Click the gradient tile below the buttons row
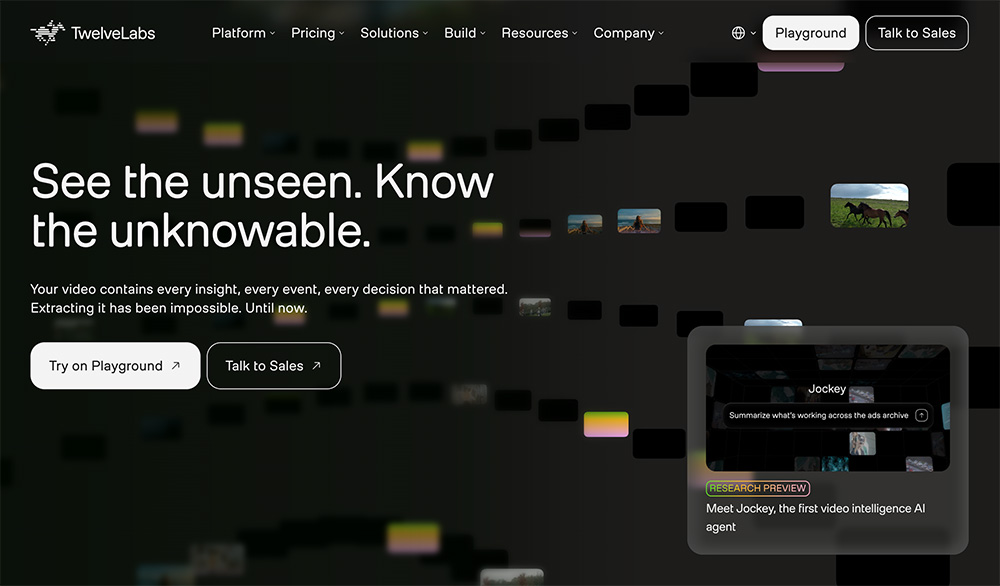The height and width of the screenshot is (586, 1000). 606,425
